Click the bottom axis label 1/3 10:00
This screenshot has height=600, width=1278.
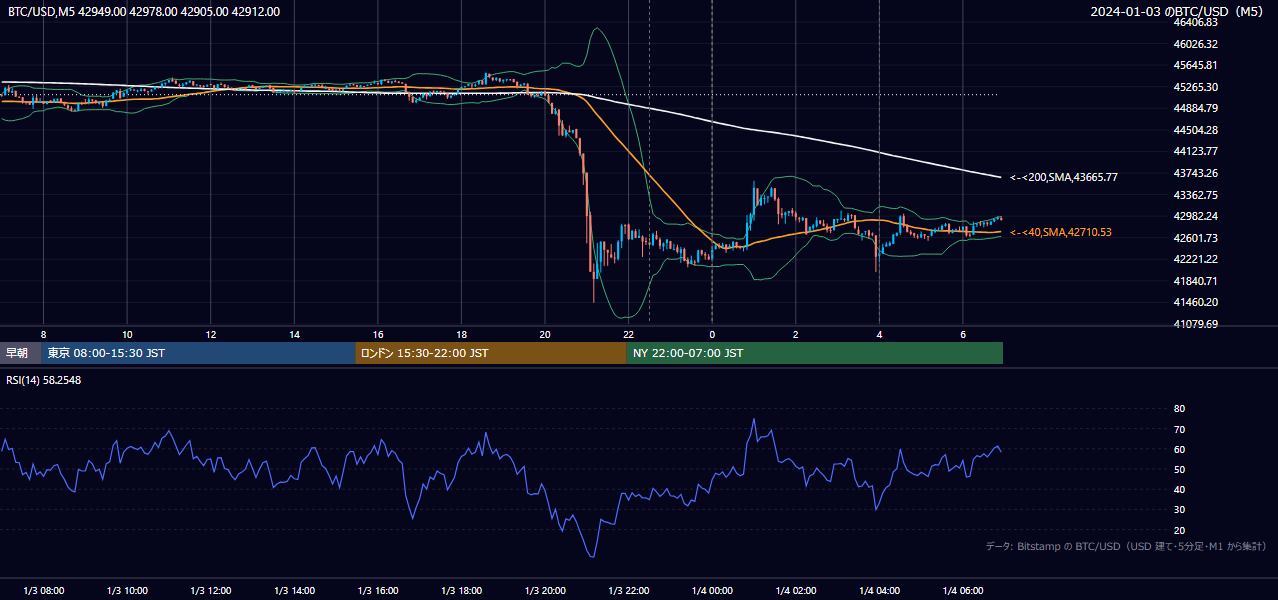click(127, 591)
